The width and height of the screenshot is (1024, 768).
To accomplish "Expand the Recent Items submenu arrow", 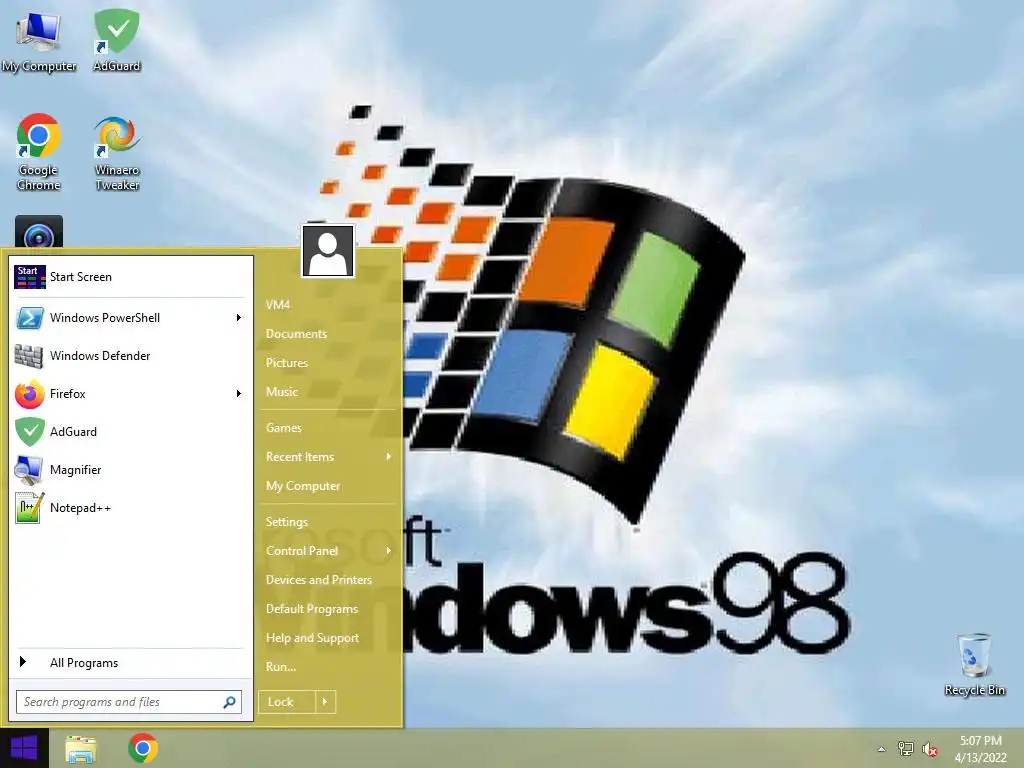I will [389, 456].
